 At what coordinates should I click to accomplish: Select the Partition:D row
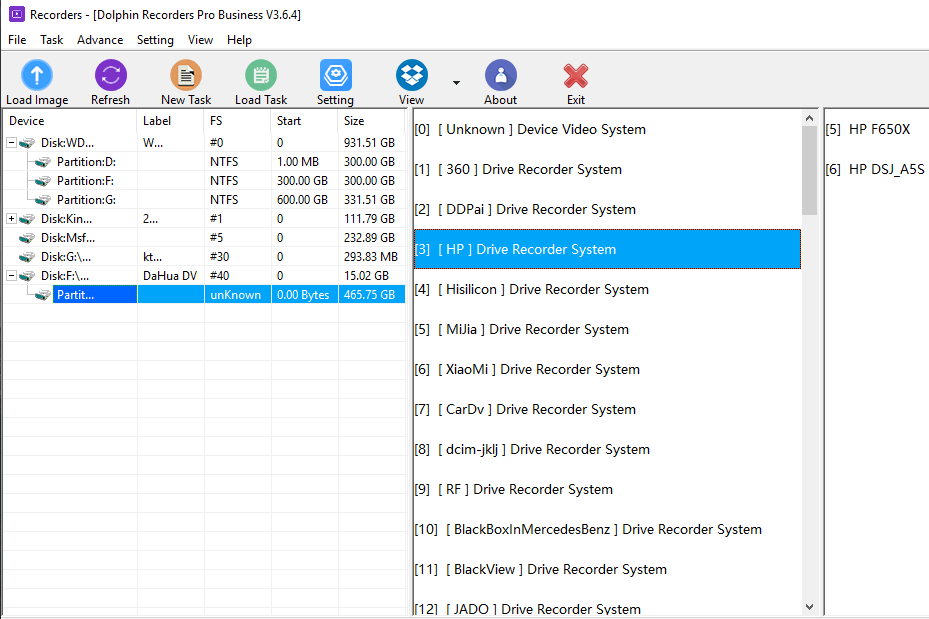click(88, 161)
